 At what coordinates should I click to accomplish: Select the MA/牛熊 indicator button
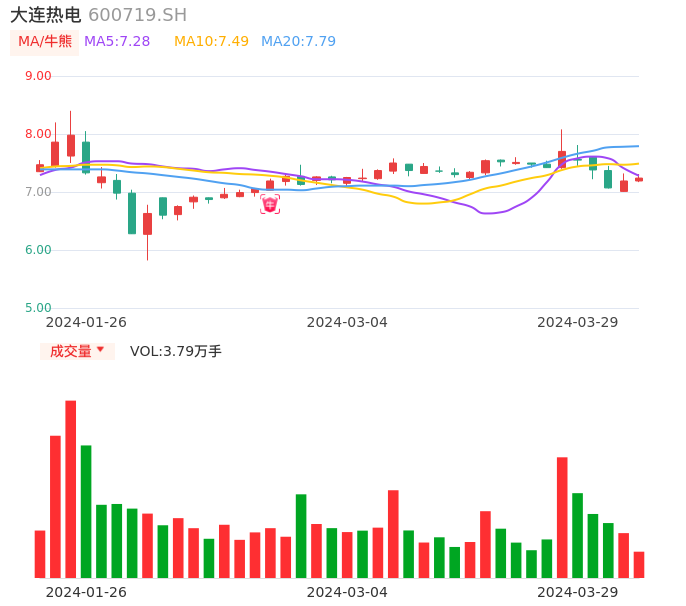click(x=45, y=42)
